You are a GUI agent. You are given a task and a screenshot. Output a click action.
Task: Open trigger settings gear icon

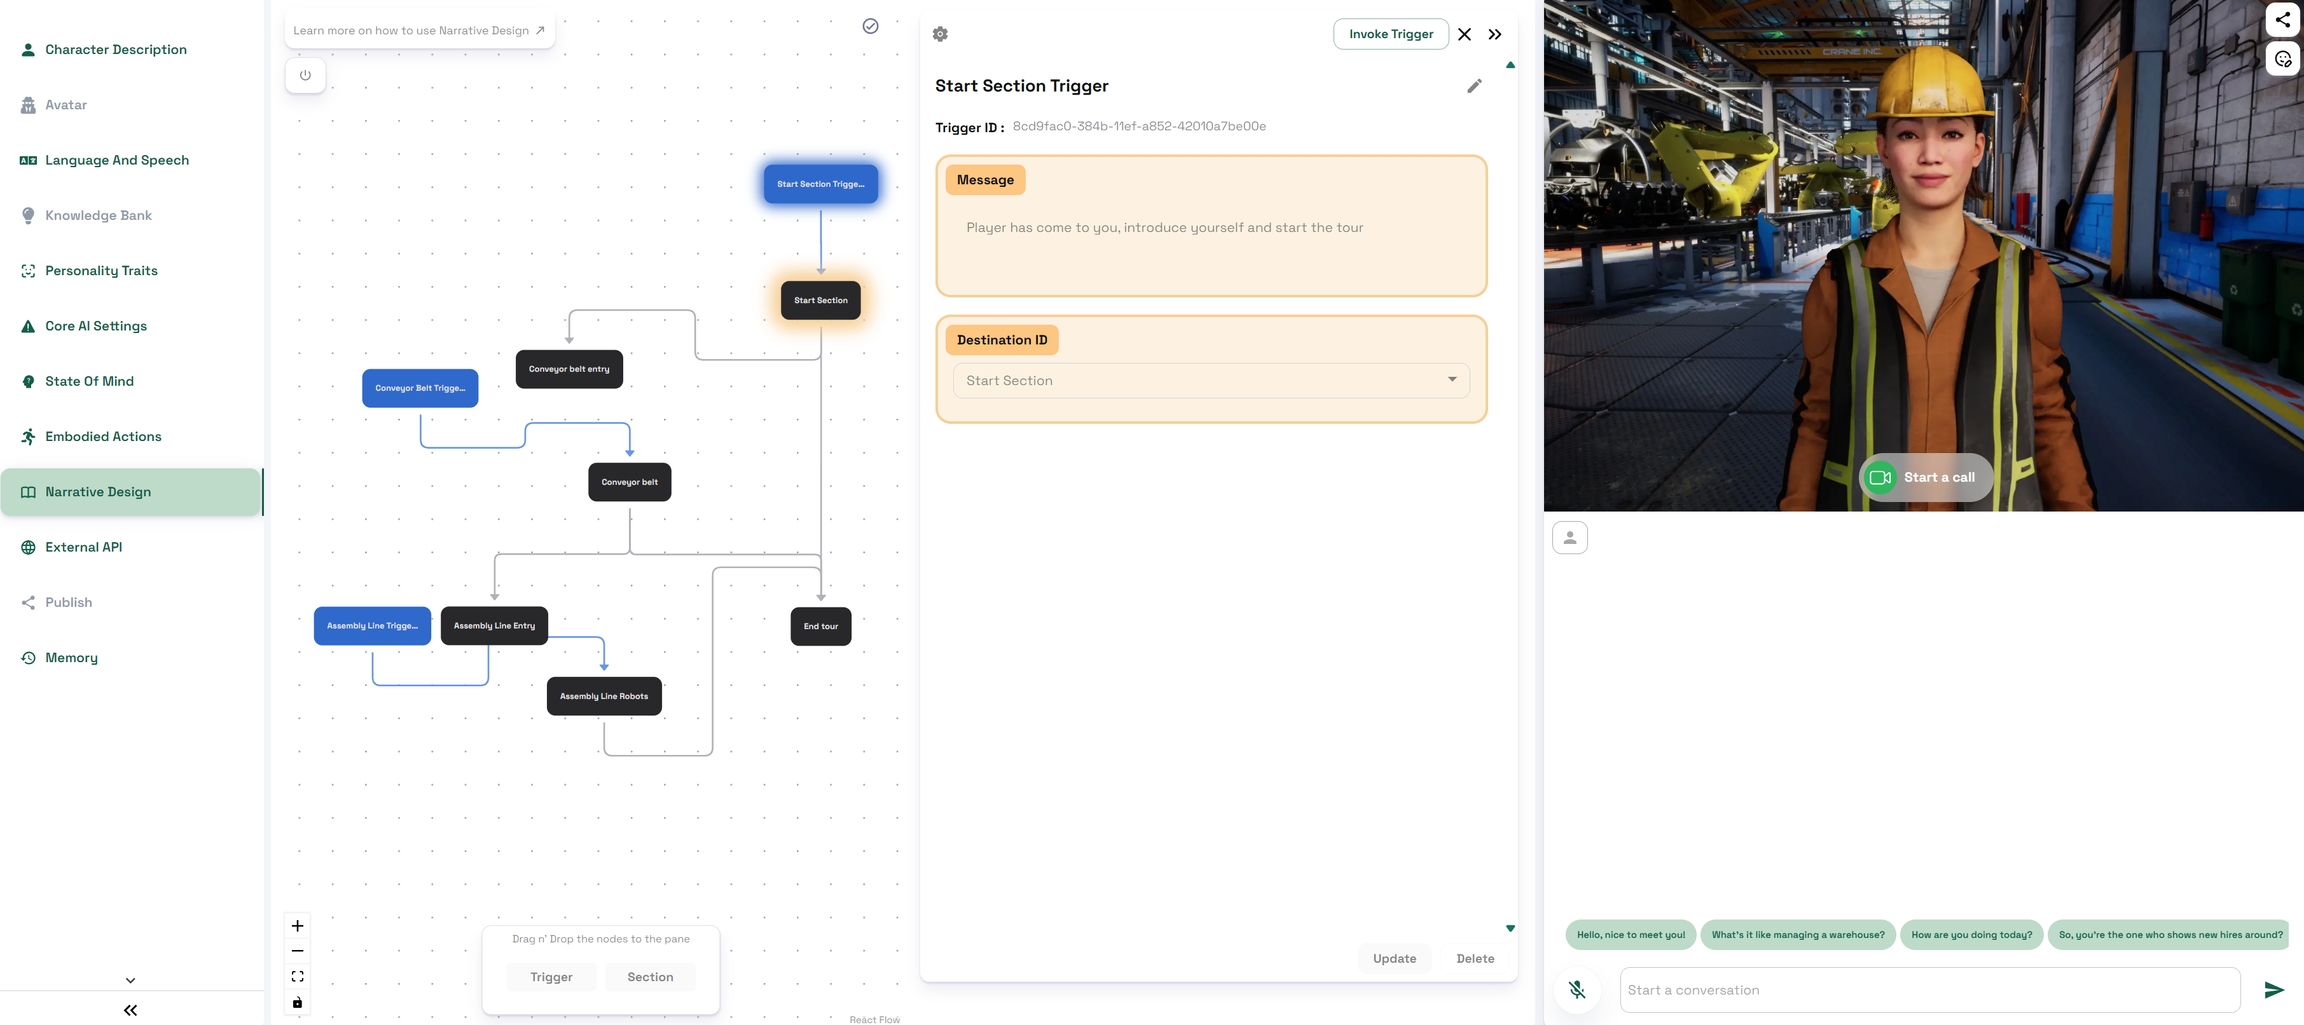coord(940,34)
